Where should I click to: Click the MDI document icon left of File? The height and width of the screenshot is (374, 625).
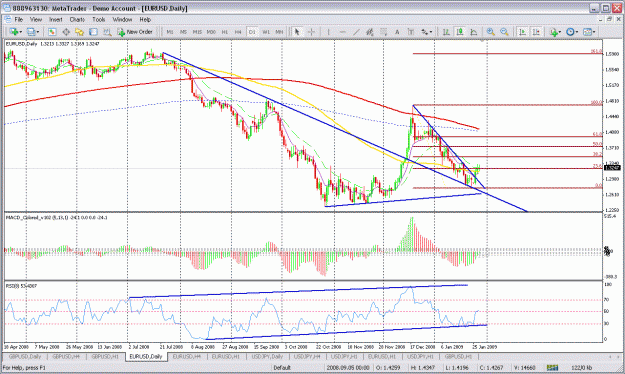click(x=7, y=19)
